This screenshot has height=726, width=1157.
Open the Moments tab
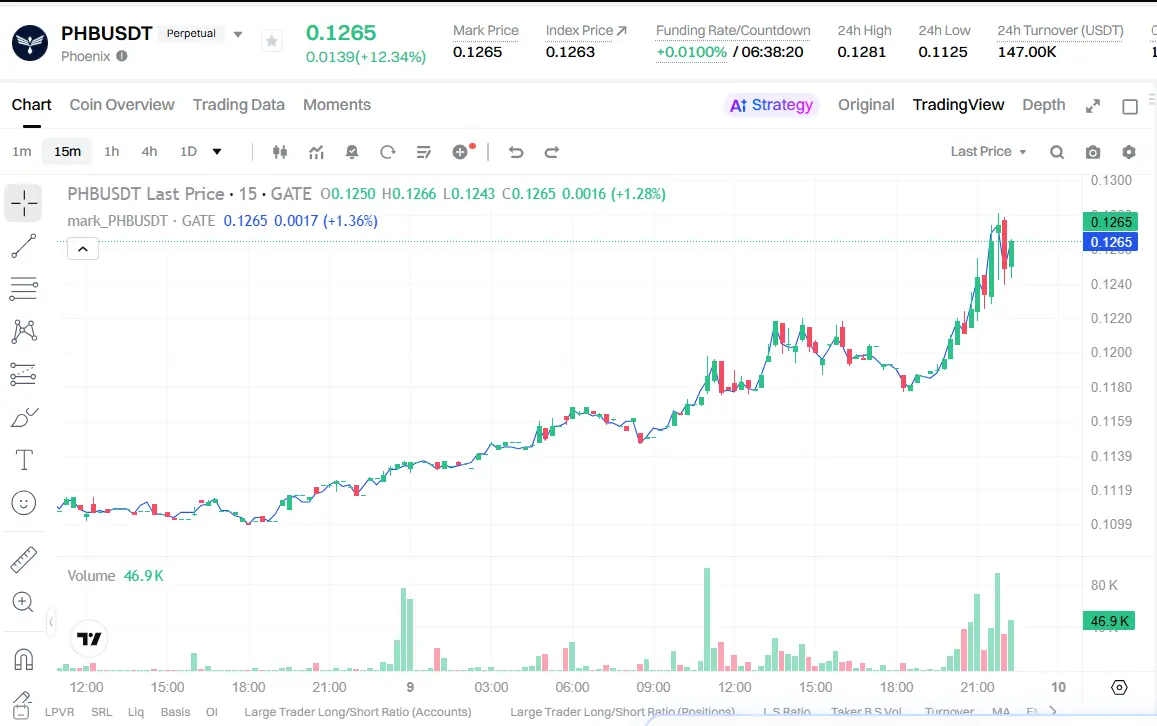pos(336,105)
